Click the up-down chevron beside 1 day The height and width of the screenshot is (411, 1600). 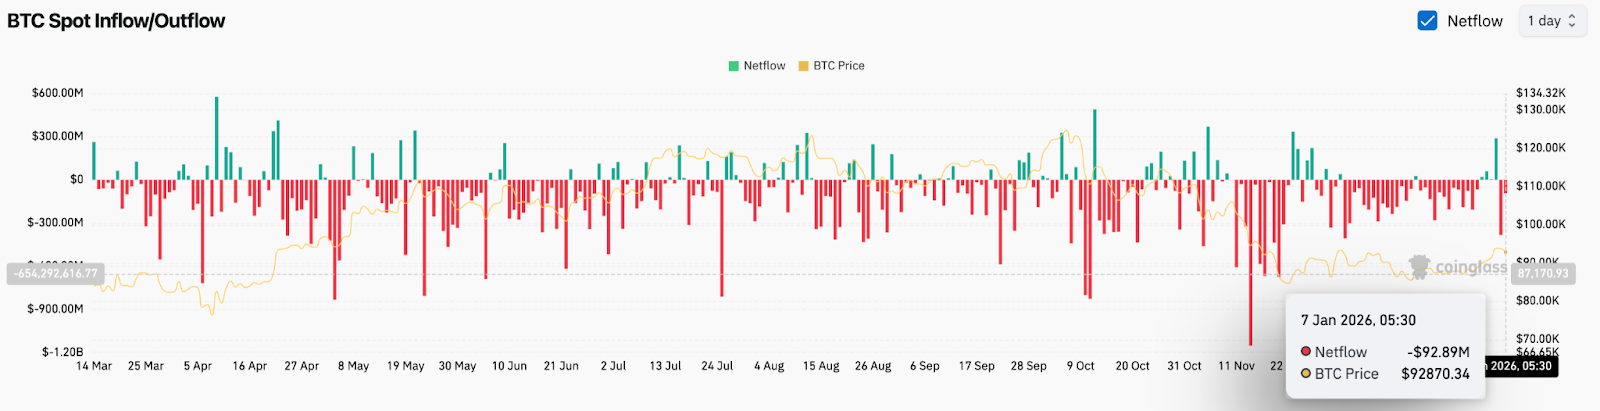(x=1572, y=21)
